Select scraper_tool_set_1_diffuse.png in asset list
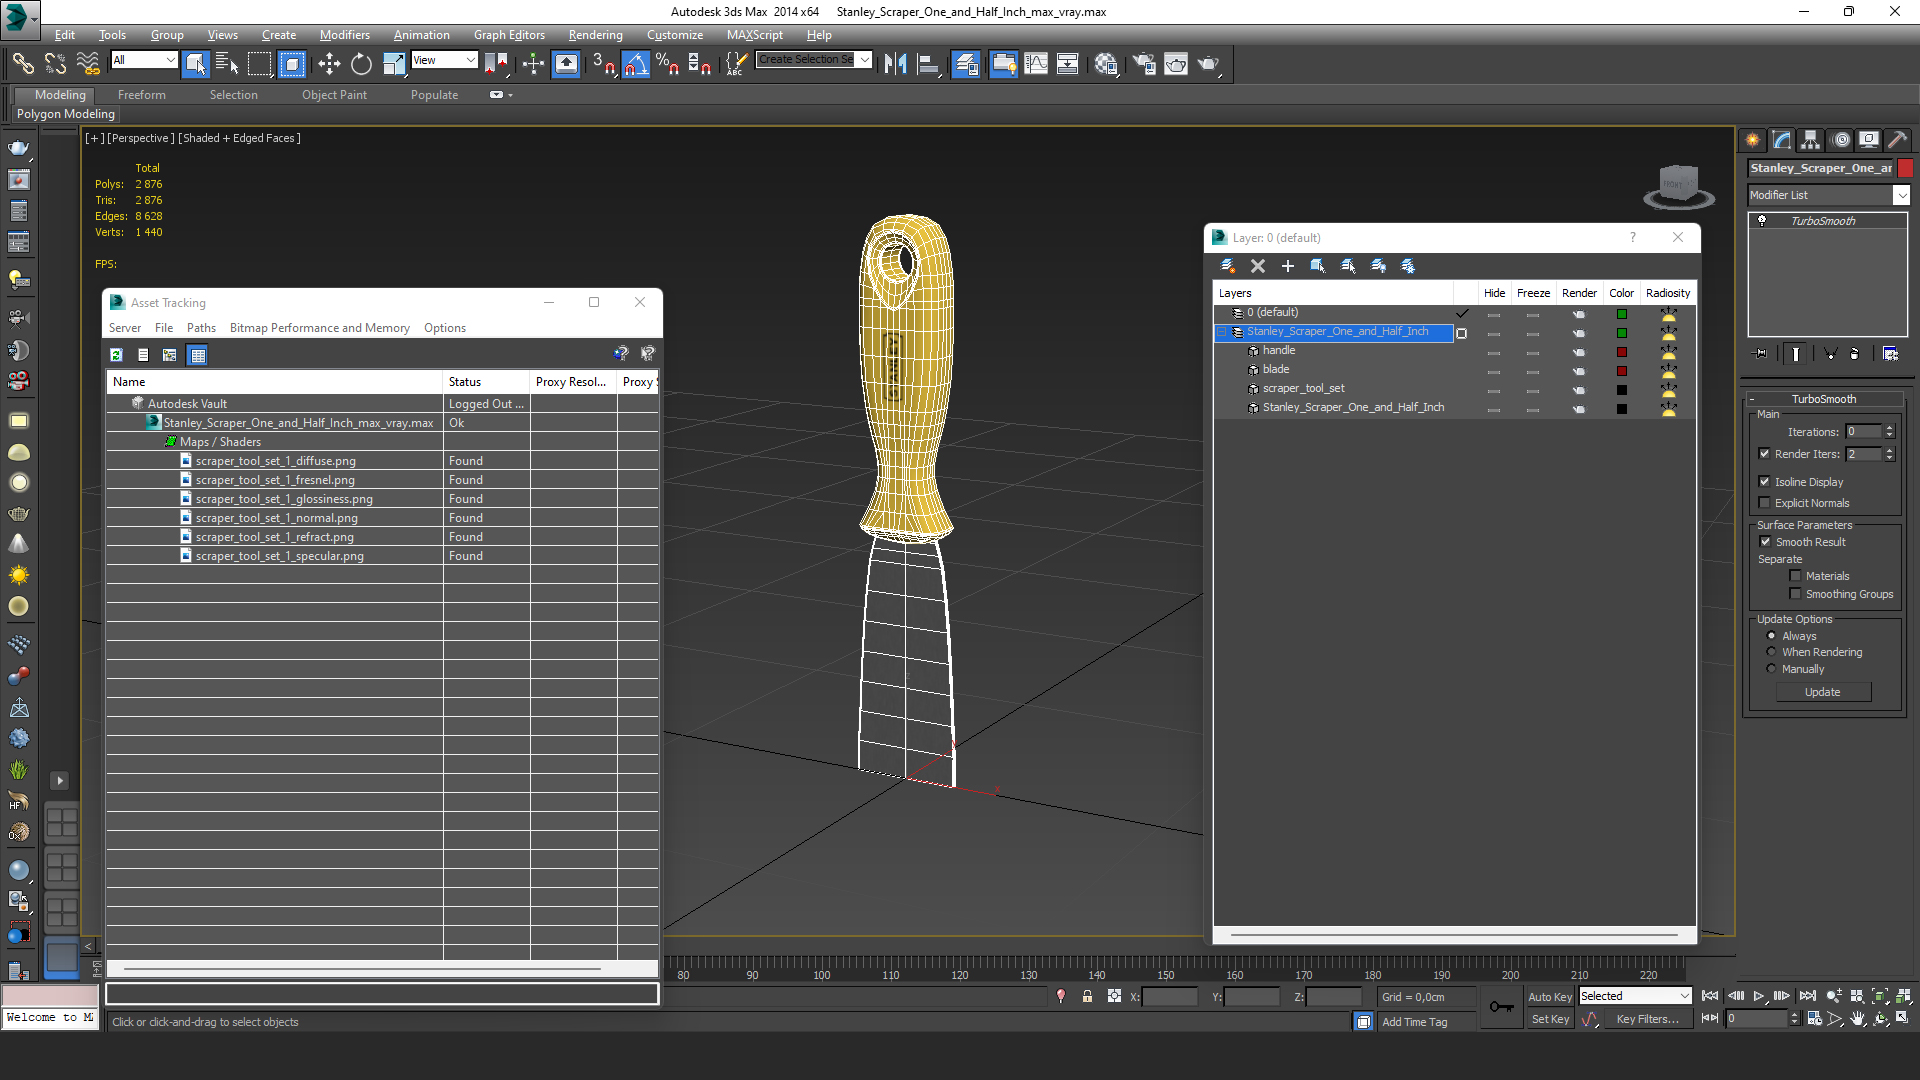This screenshot has width=1920, height=1080. (275, 461)
